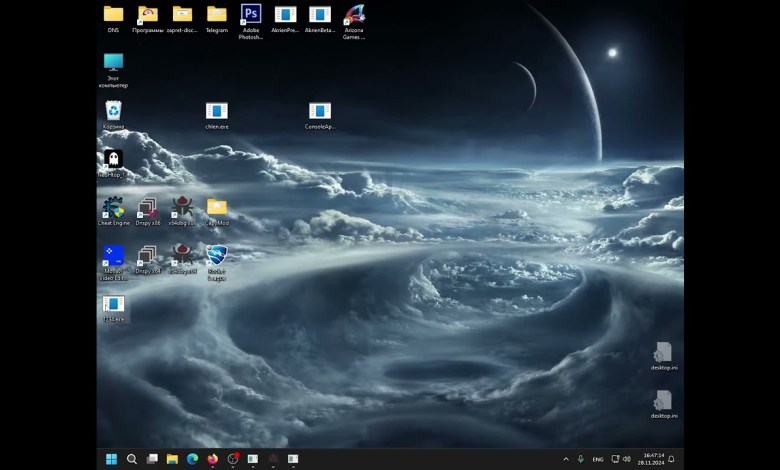Image resolution: width=780 pixels, height=470 pixels.
Task: Switch to console app right of taskbar x64dbg
Action: (x=293, y=459)
